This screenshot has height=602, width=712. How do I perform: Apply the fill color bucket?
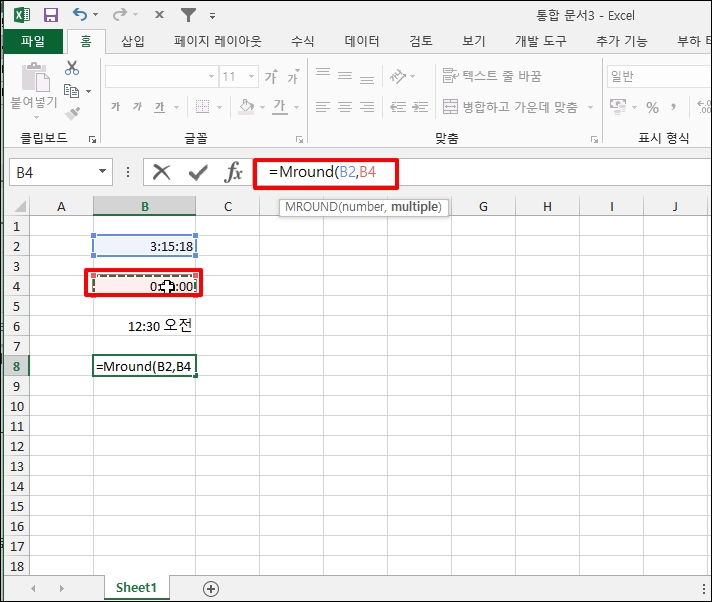(246, 107)
